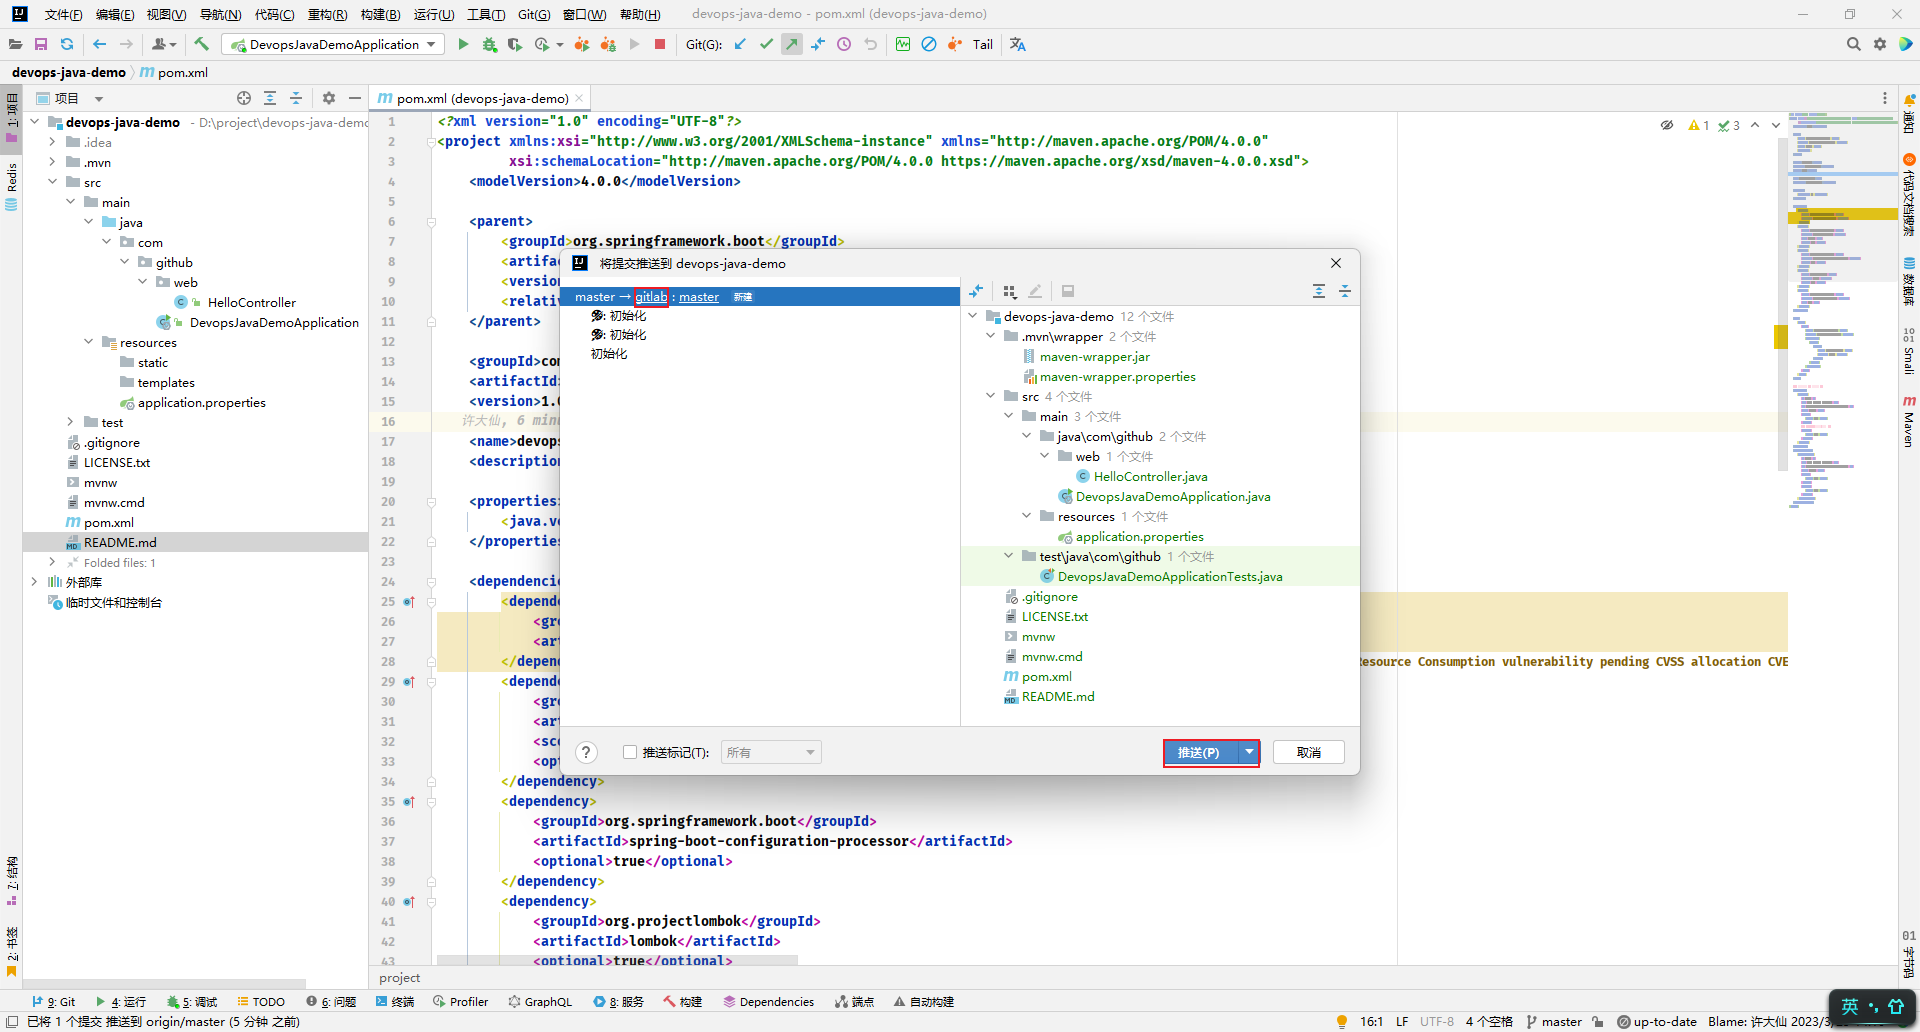The width and height of the screenshot is (1920, 1032).
Task: Open the Maven side panel tab
Action: [1909, 420]
